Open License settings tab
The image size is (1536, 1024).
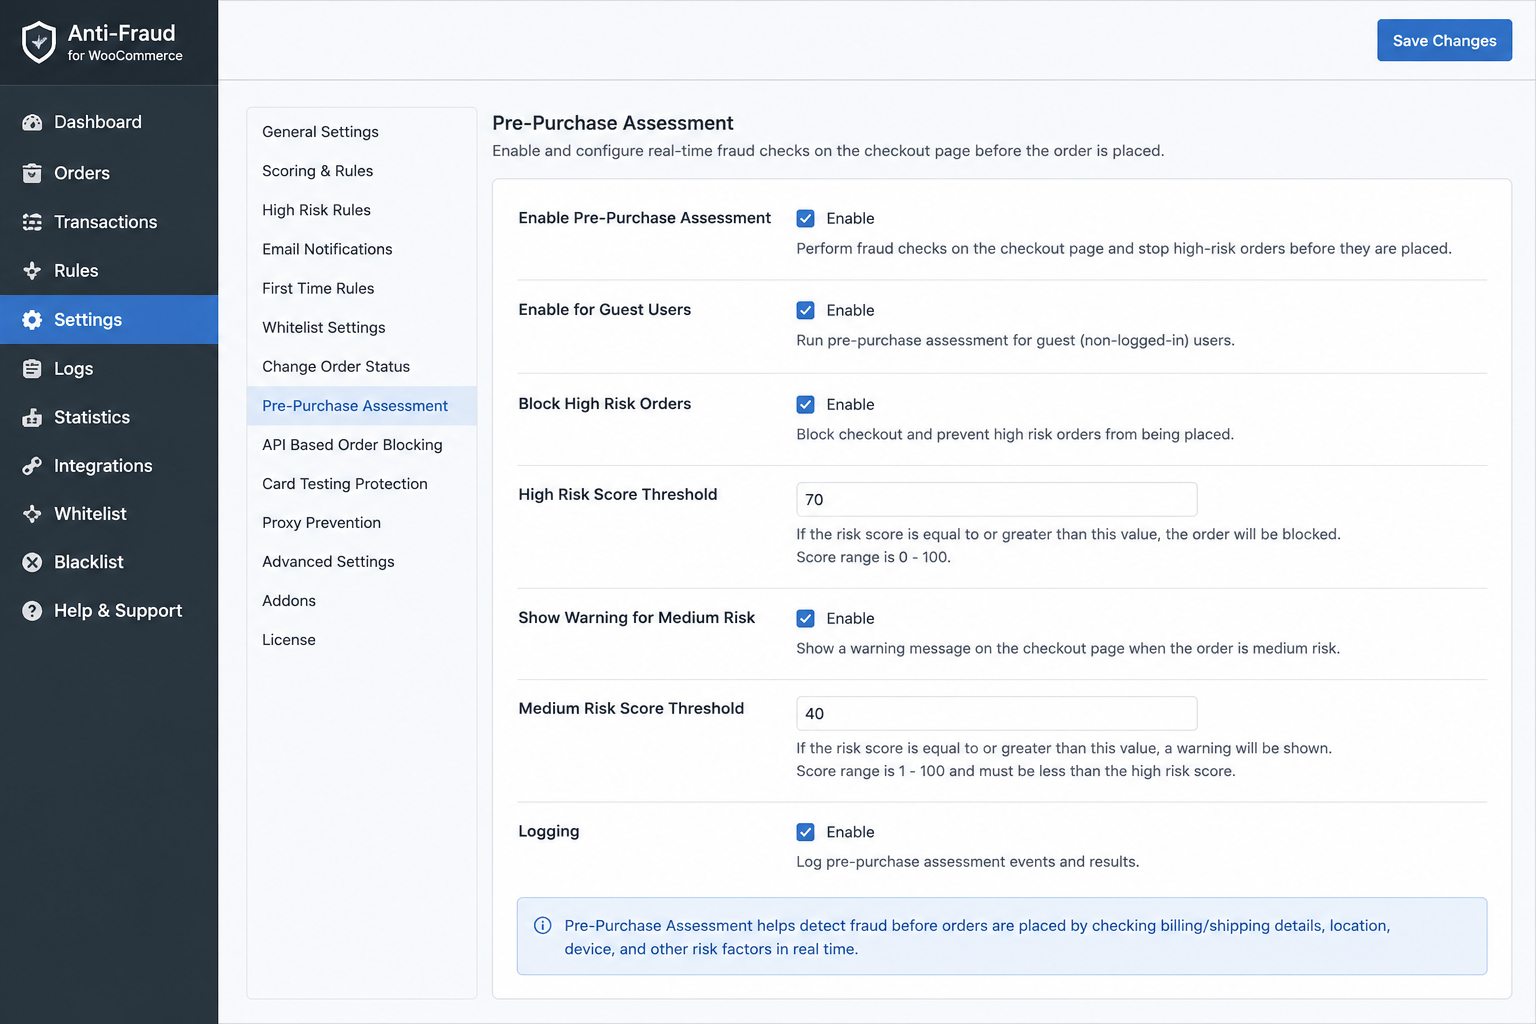(362, 639)
